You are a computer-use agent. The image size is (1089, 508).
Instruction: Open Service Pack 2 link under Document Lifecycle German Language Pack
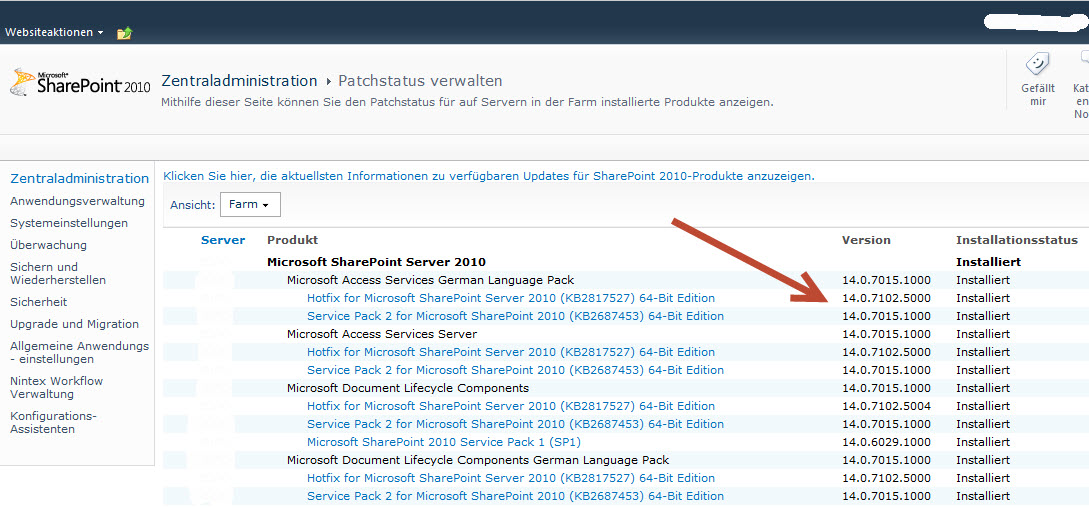[515, 497]
